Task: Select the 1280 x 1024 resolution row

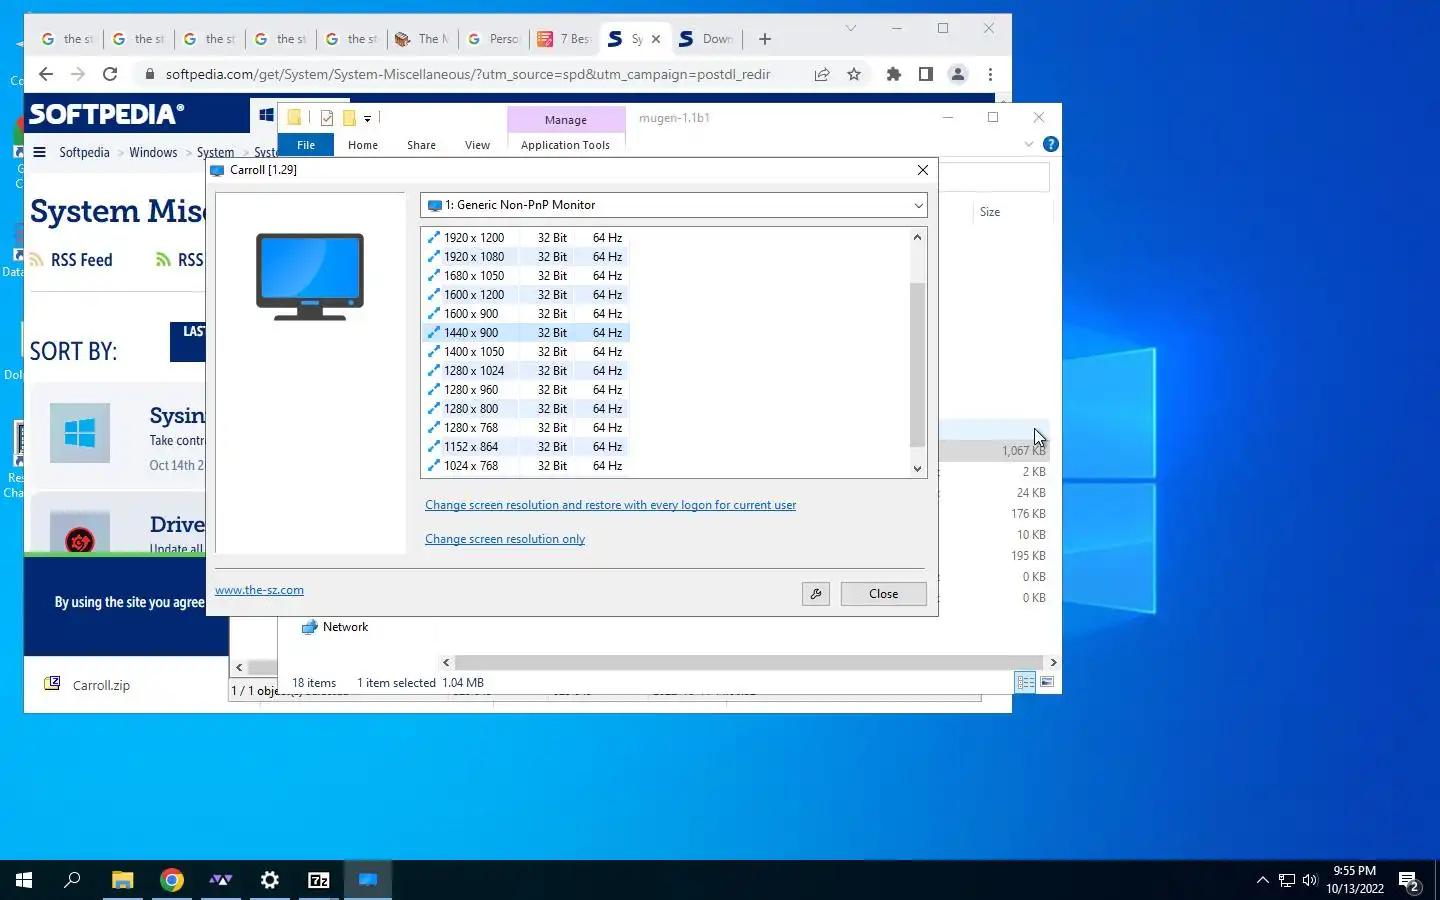Action: 525,371
